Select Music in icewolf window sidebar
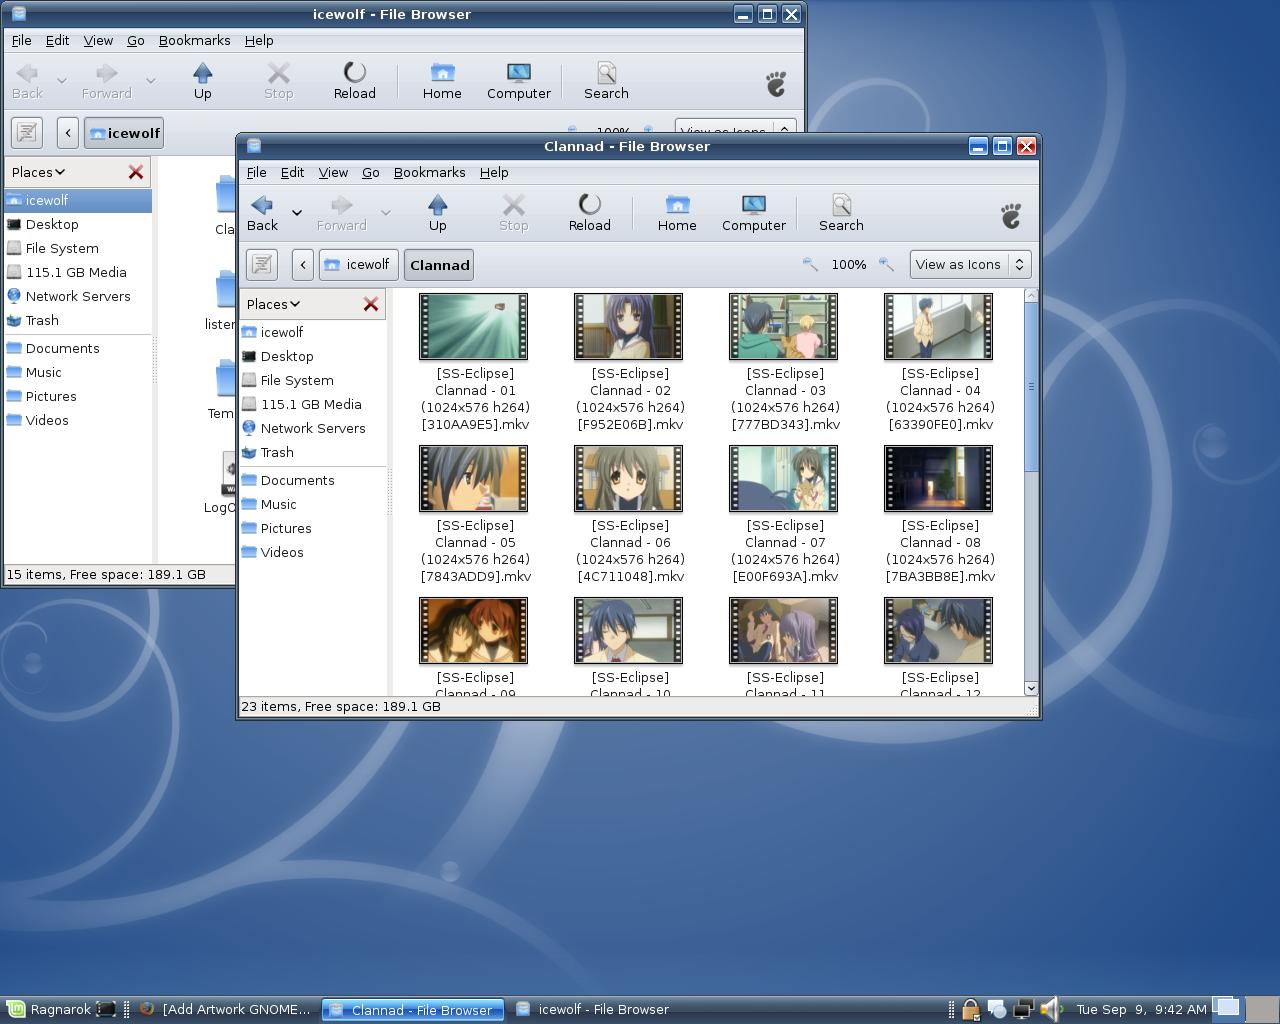 [x=78, y=372]
